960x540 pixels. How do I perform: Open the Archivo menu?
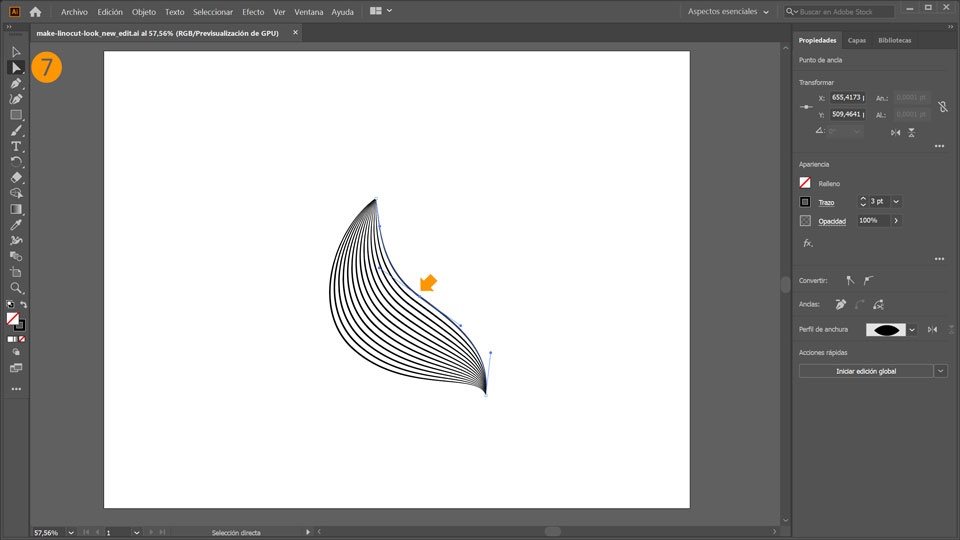point(74,12)
